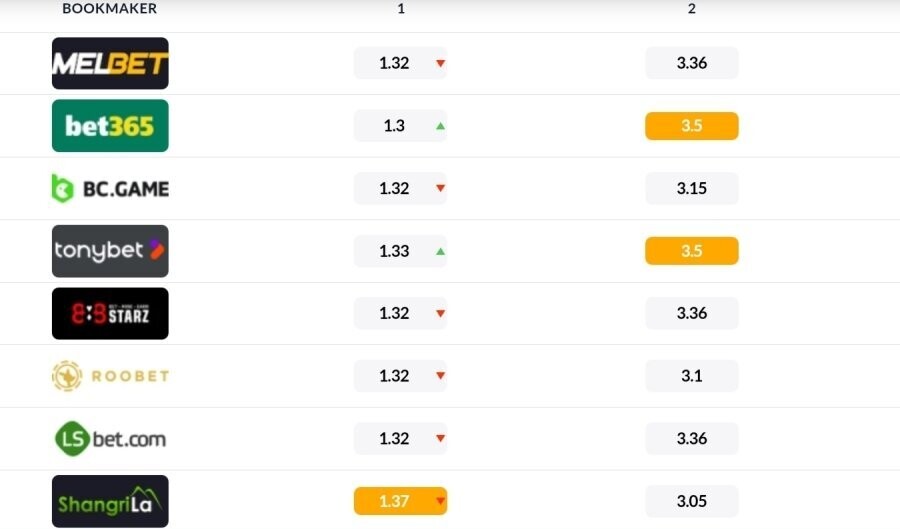Viewport: 900px width, 529px height.
Task: Click the column 1 header
Action: 401,9
